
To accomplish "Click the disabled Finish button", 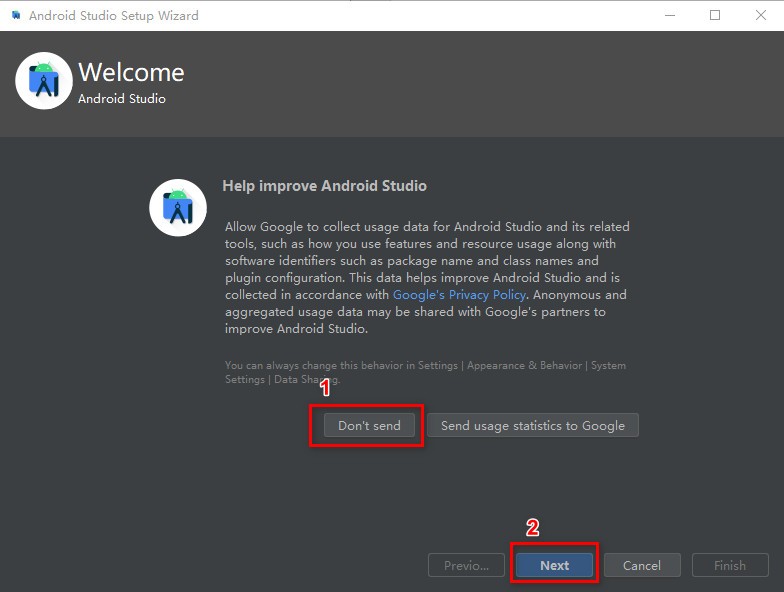I will pyautogui.click(x=729, y=565).
